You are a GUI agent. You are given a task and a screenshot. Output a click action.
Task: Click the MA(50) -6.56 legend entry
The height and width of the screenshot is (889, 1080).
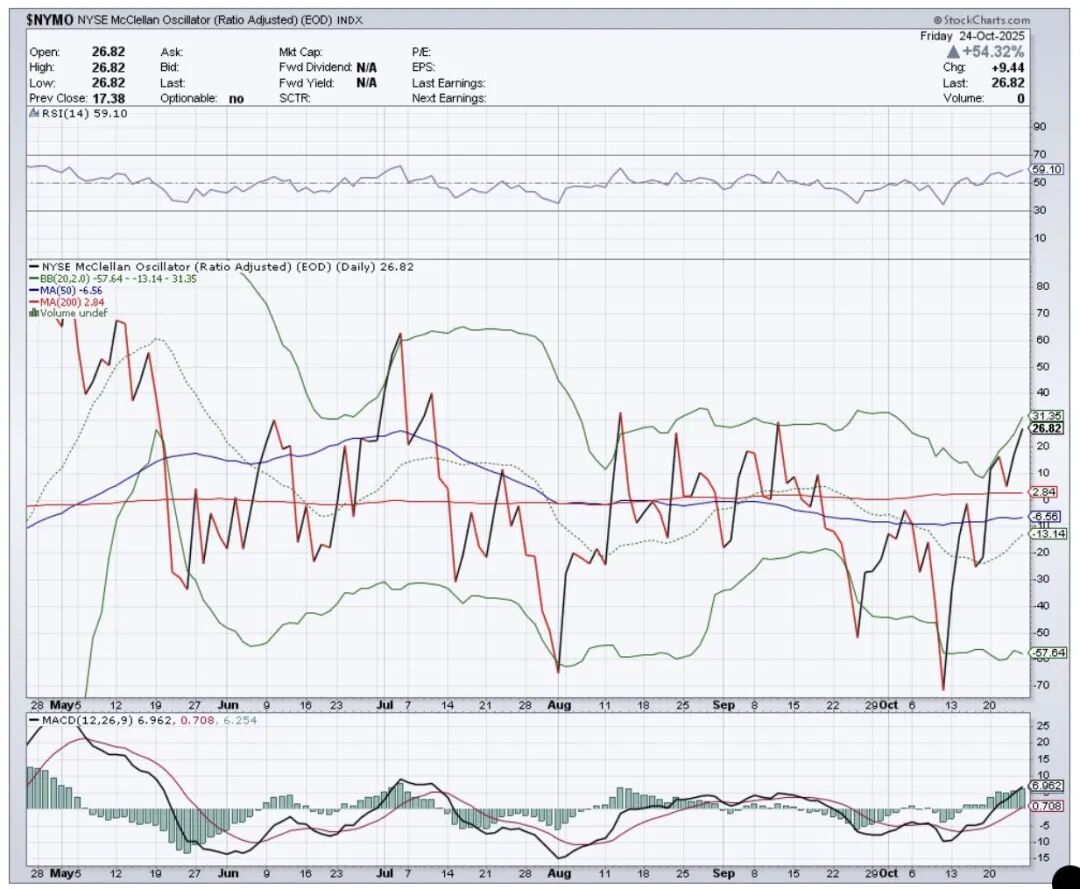(x=65, y=291)
